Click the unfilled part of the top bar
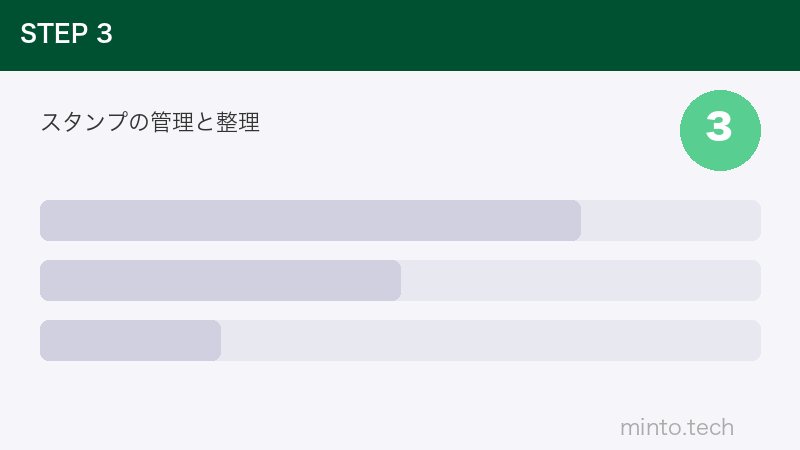The height and width of the screenshot is (450, 800). (x=670, y=220)
